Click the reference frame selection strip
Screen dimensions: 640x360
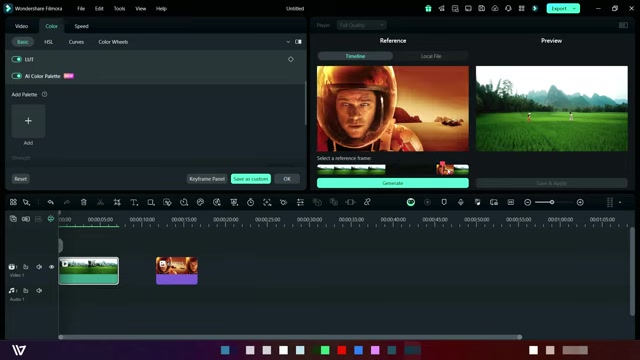click(x=393, y=169)
